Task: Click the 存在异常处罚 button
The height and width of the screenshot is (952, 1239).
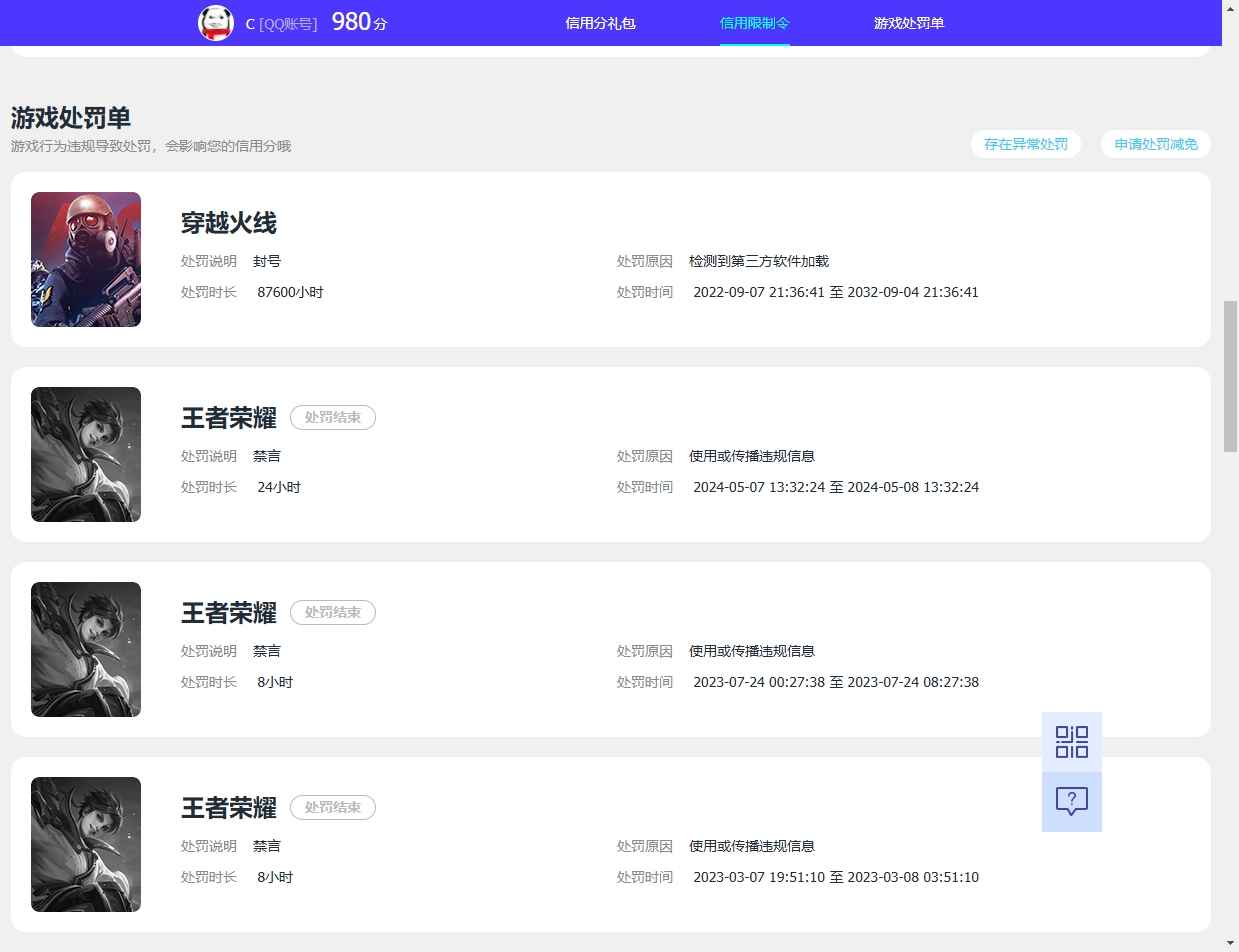Action: [1026, 144]
